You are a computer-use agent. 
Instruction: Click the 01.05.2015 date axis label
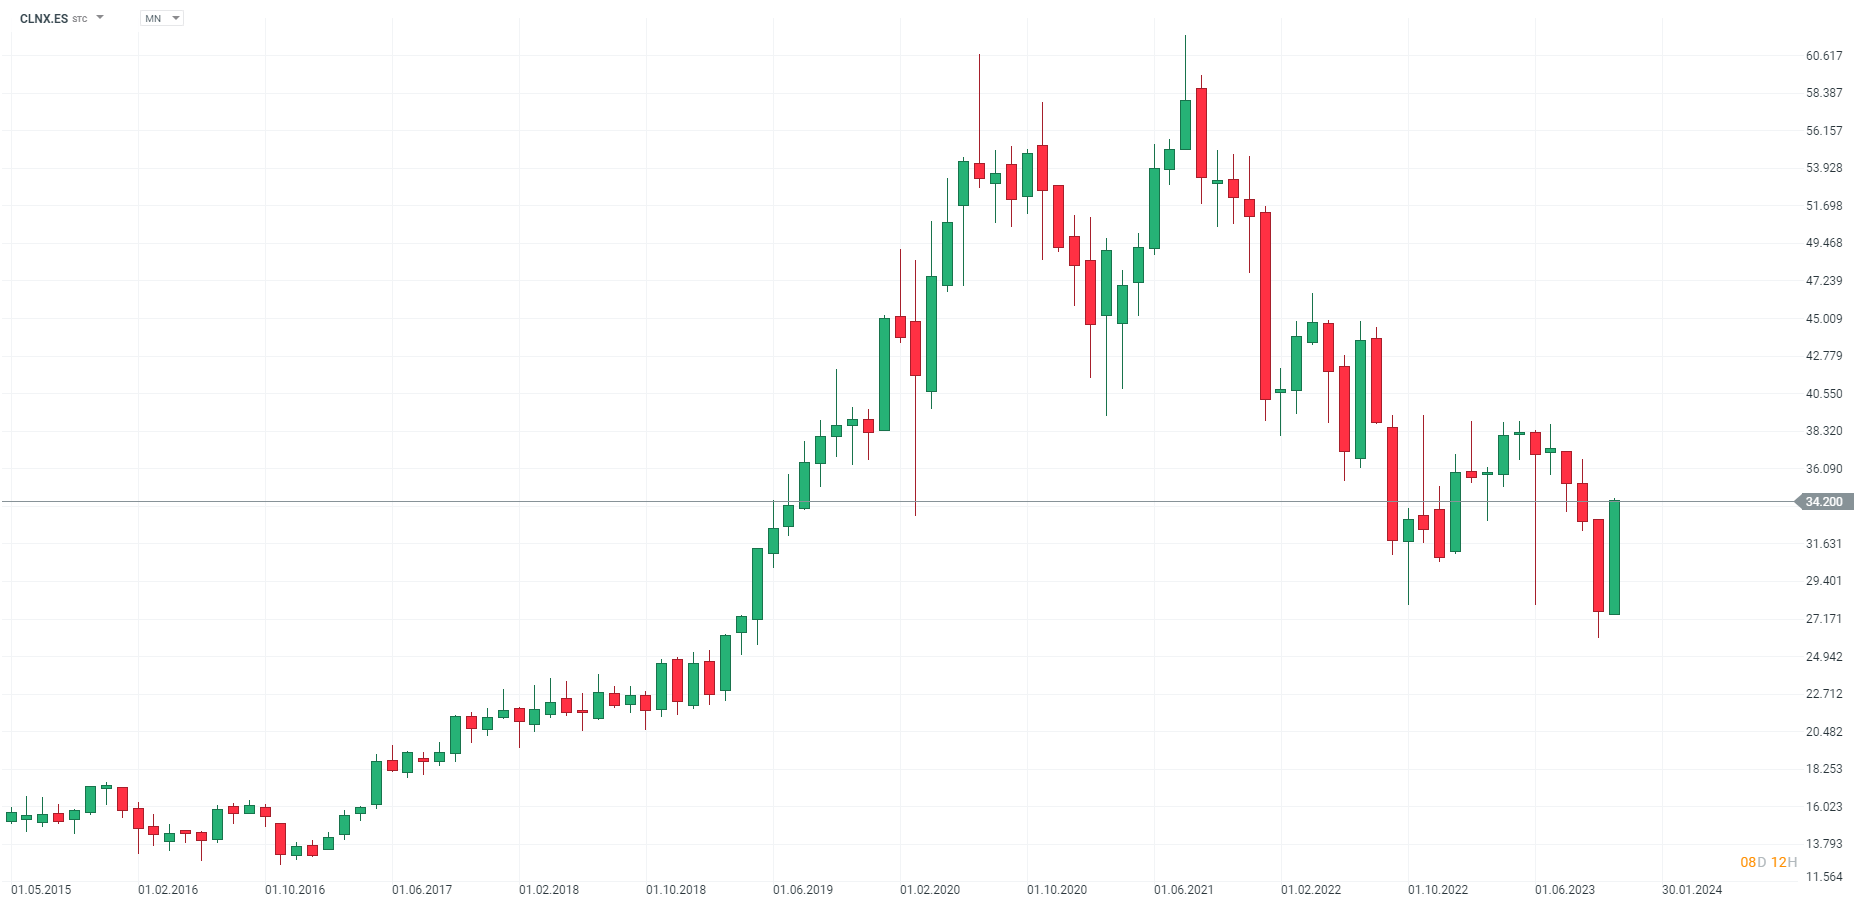pyautogui.click(x=41, y=890)
